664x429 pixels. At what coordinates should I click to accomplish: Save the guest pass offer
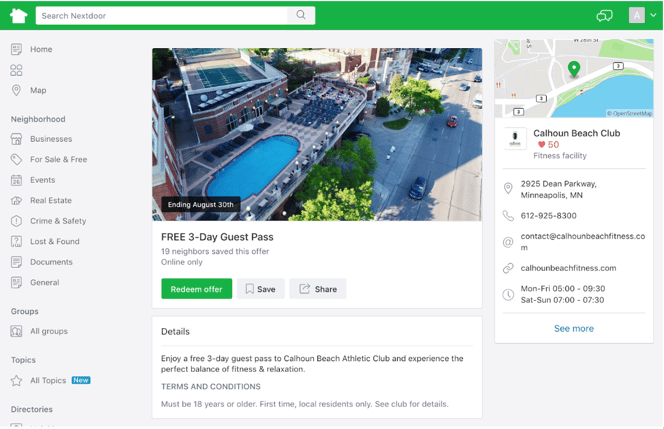coord(260,289)
